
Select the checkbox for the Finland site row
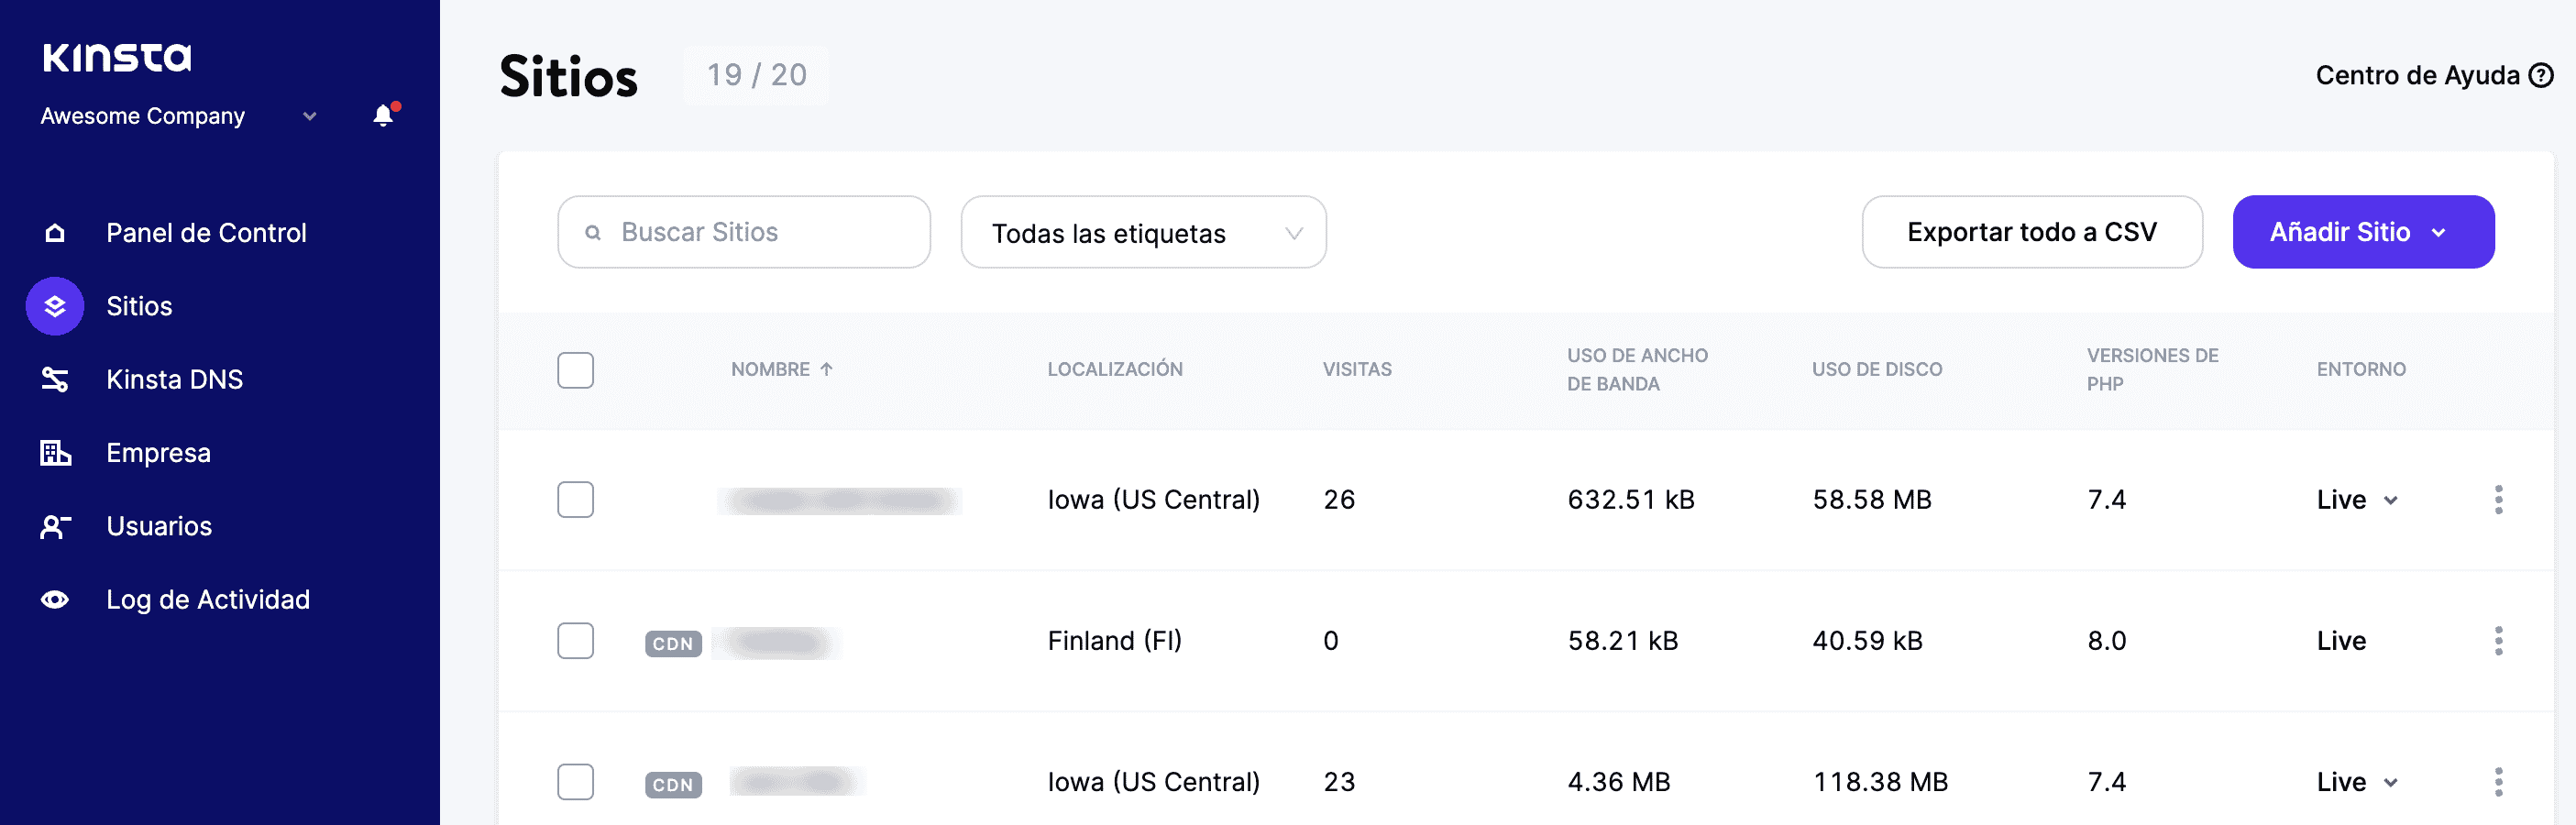click(575, 641)
